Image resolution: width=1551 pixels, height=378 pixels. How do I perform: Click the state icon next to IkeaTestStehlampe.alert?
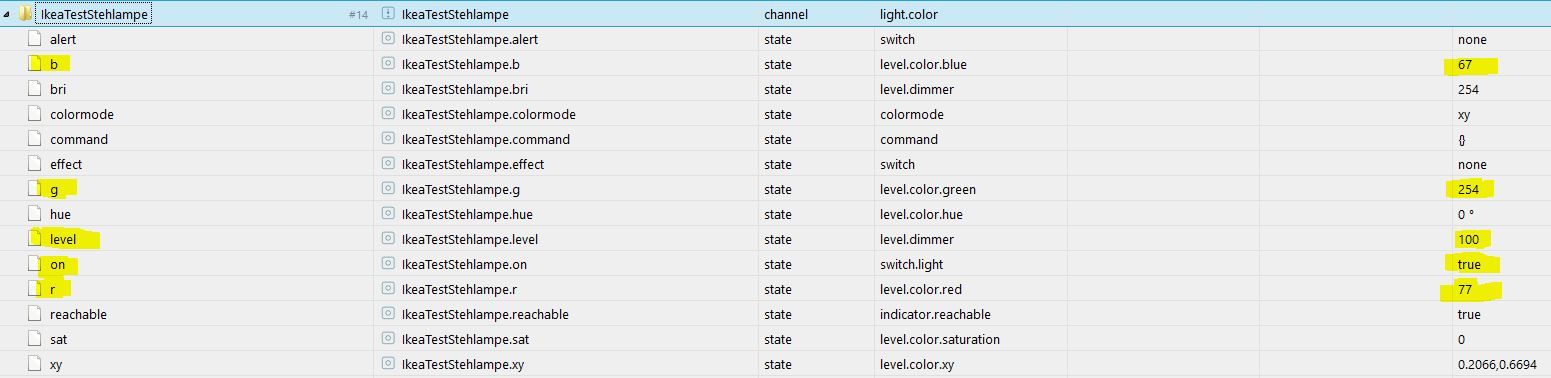389,39
